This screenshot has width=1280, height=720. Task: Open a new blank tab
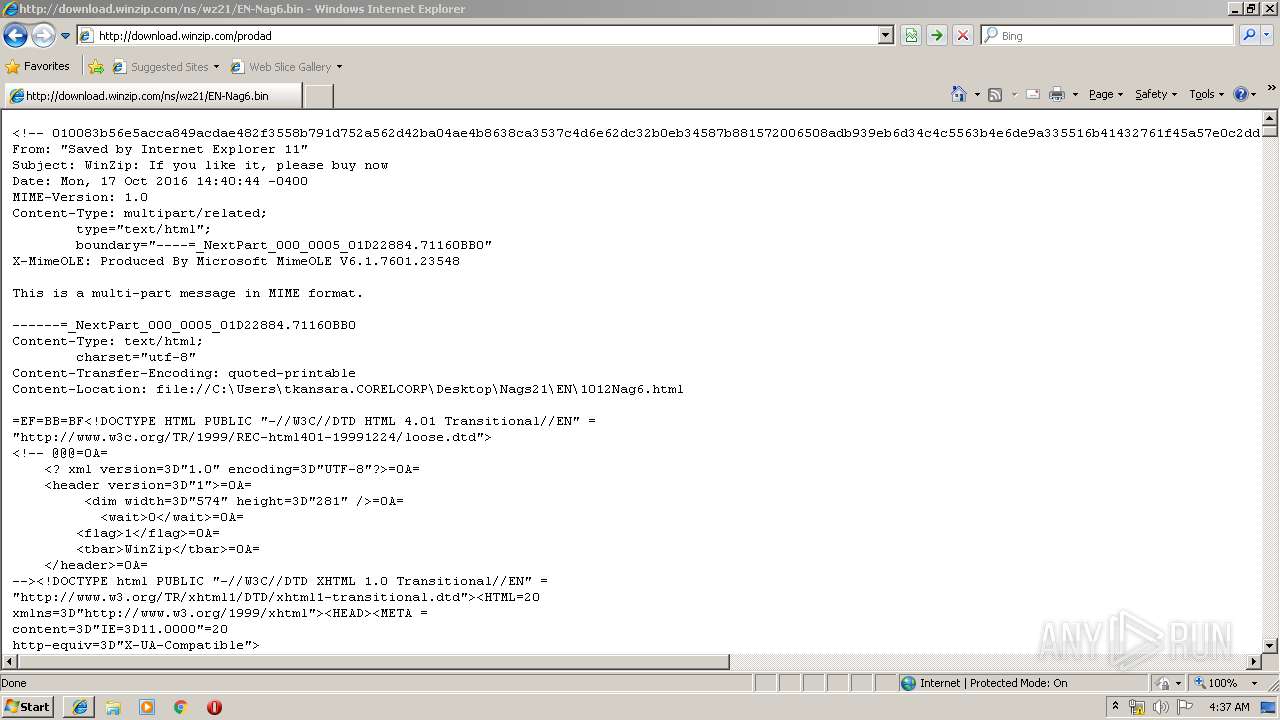point(318,96)
